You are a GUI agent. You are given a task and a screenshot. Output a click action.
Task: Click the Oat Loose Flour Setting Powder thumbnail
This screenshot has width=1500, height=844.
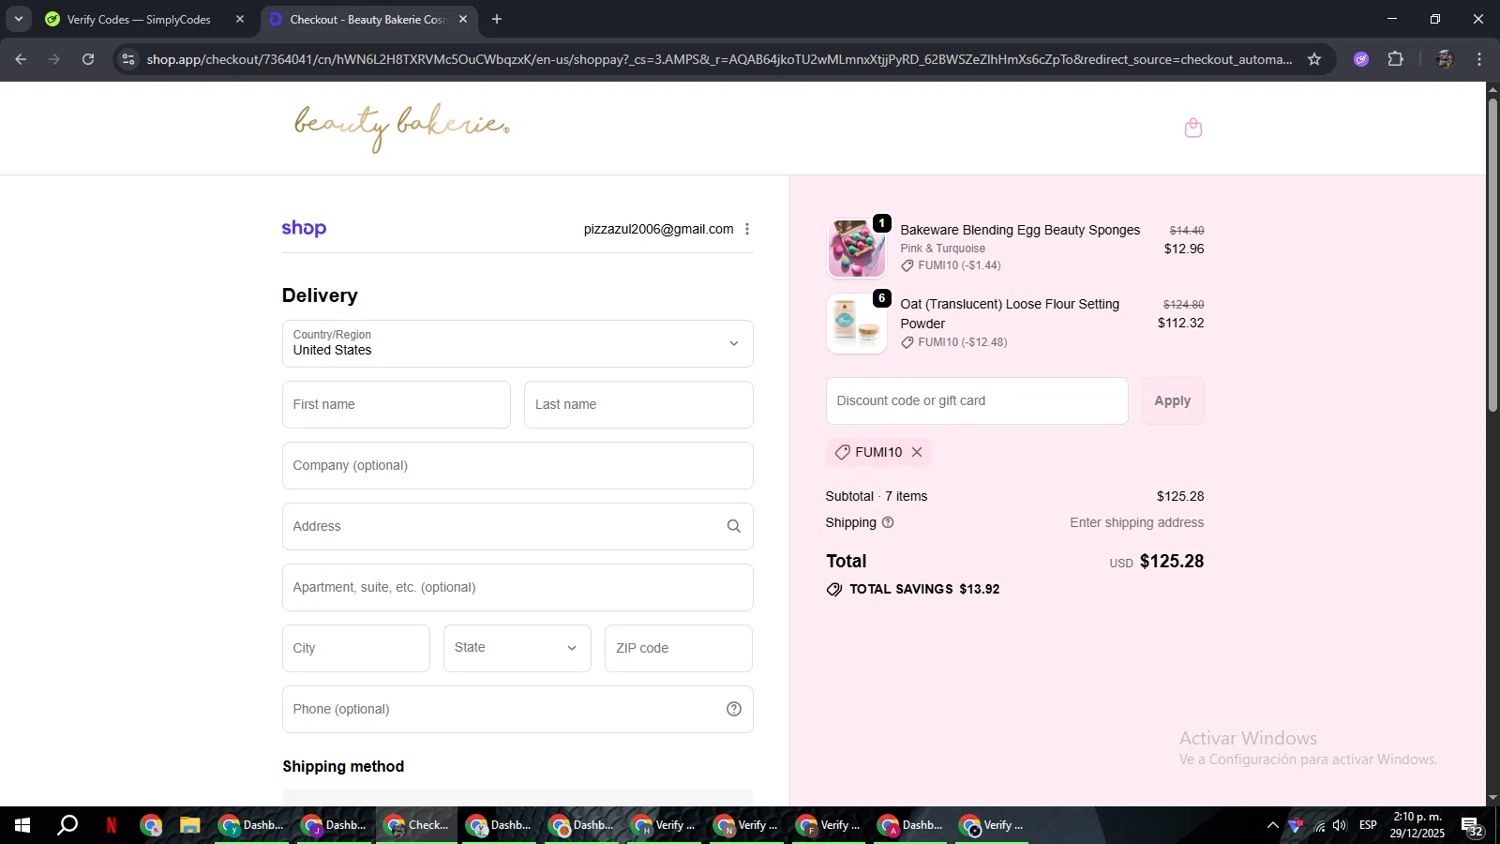pos(856,323)
